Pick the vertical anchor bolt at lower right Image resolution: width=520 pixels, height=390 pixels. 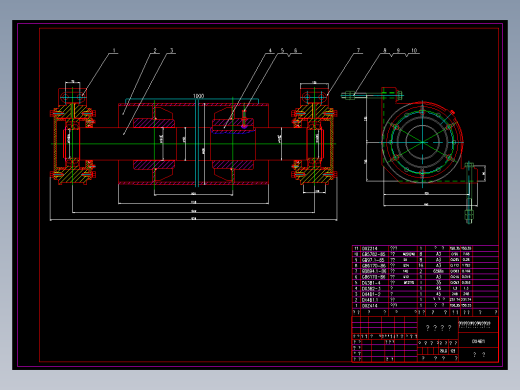coord(469,193)
